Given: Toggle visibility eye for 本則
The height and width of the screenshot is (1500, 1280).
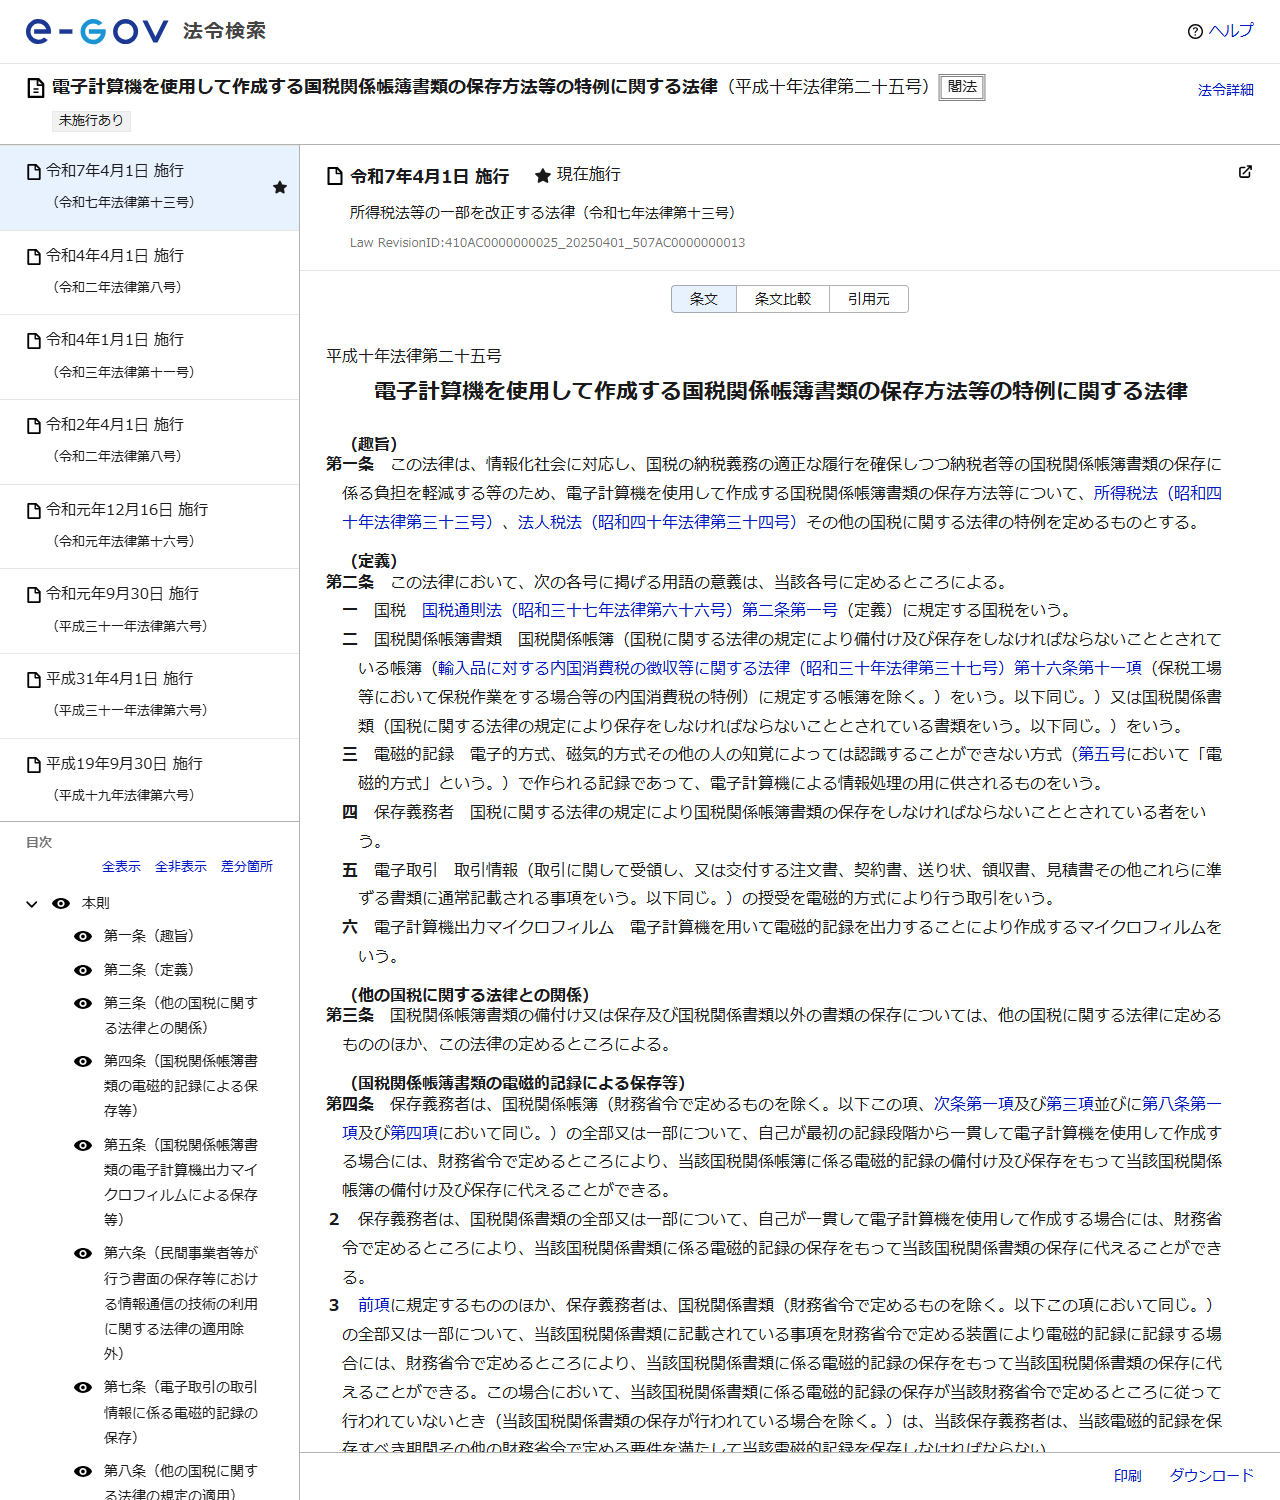Looking at the screenshot, I should (x=61, y=903).
